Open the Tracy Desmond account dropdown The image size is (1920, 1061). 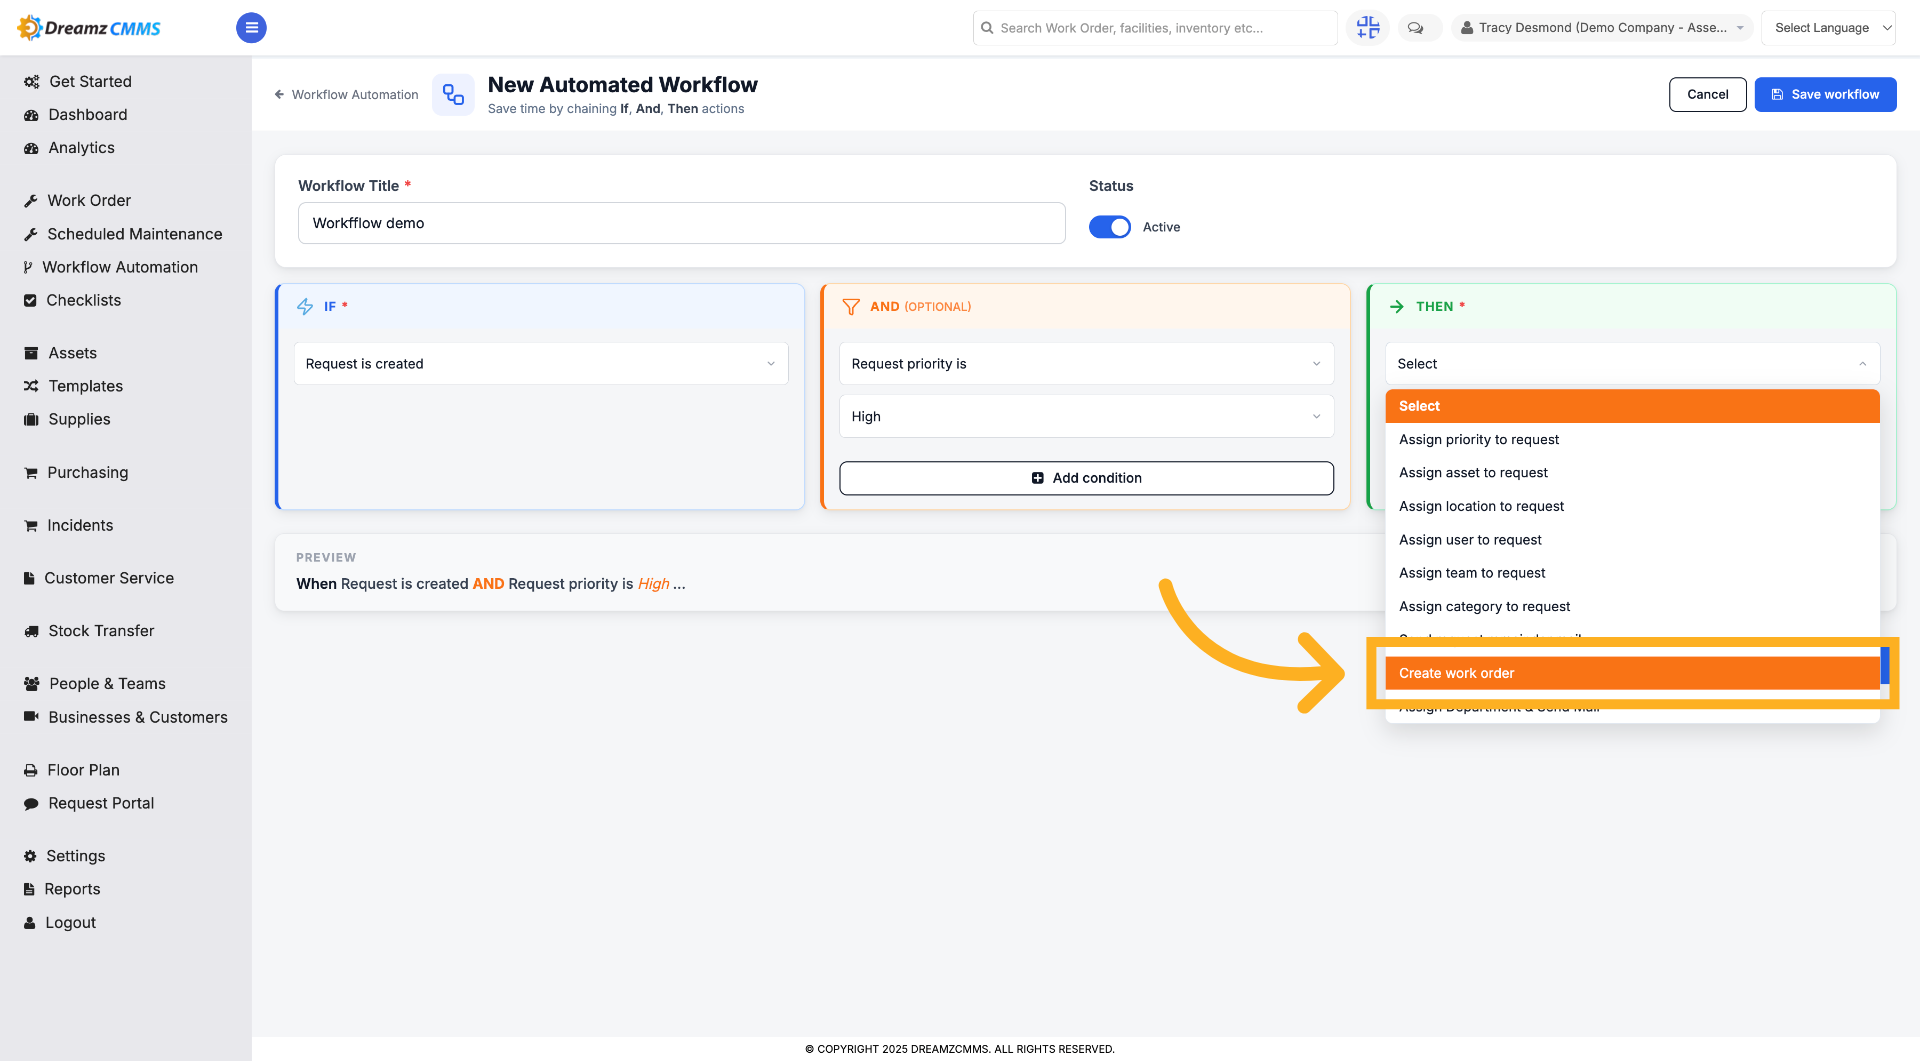1602,28
